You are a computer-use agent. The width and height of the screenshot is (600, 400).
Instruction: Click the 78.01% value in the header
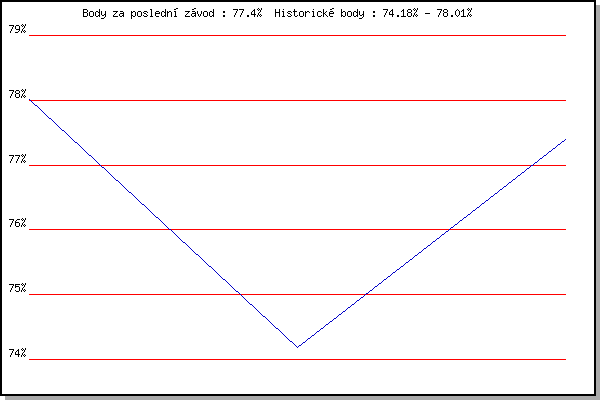(x=454, y=13)
